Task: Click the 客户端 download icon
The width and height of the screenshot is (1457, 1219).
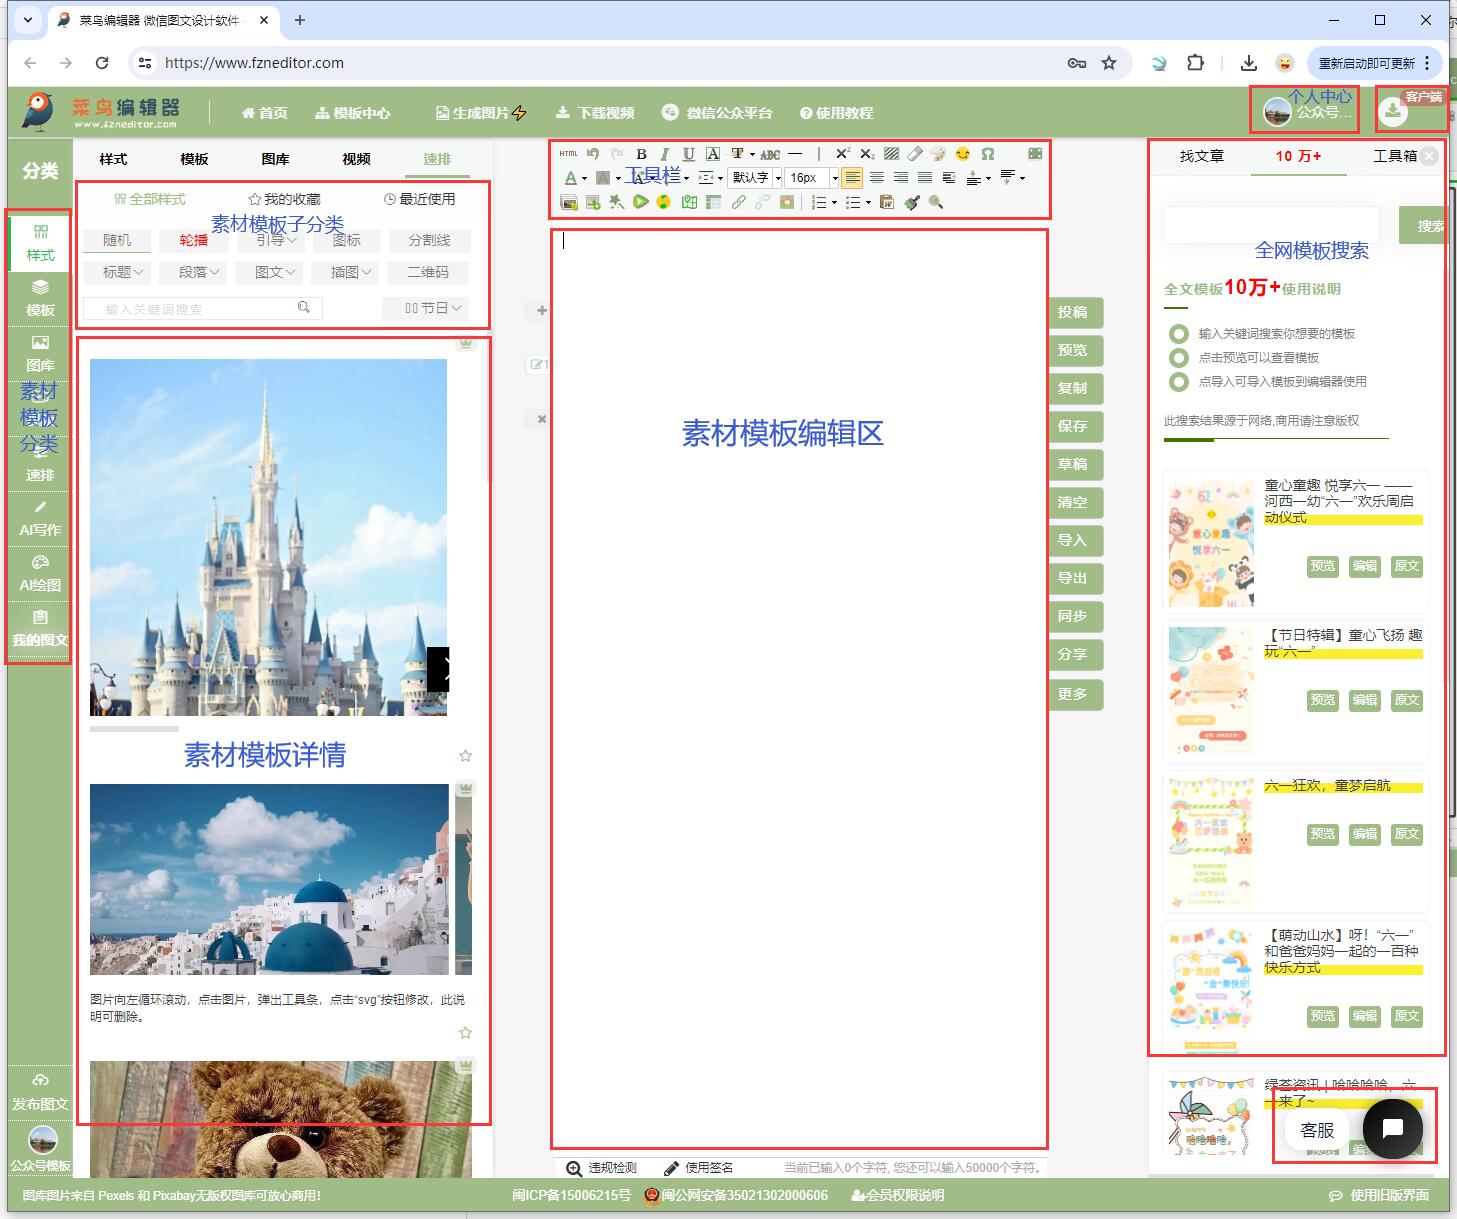Action: (x=1392, y=112)
